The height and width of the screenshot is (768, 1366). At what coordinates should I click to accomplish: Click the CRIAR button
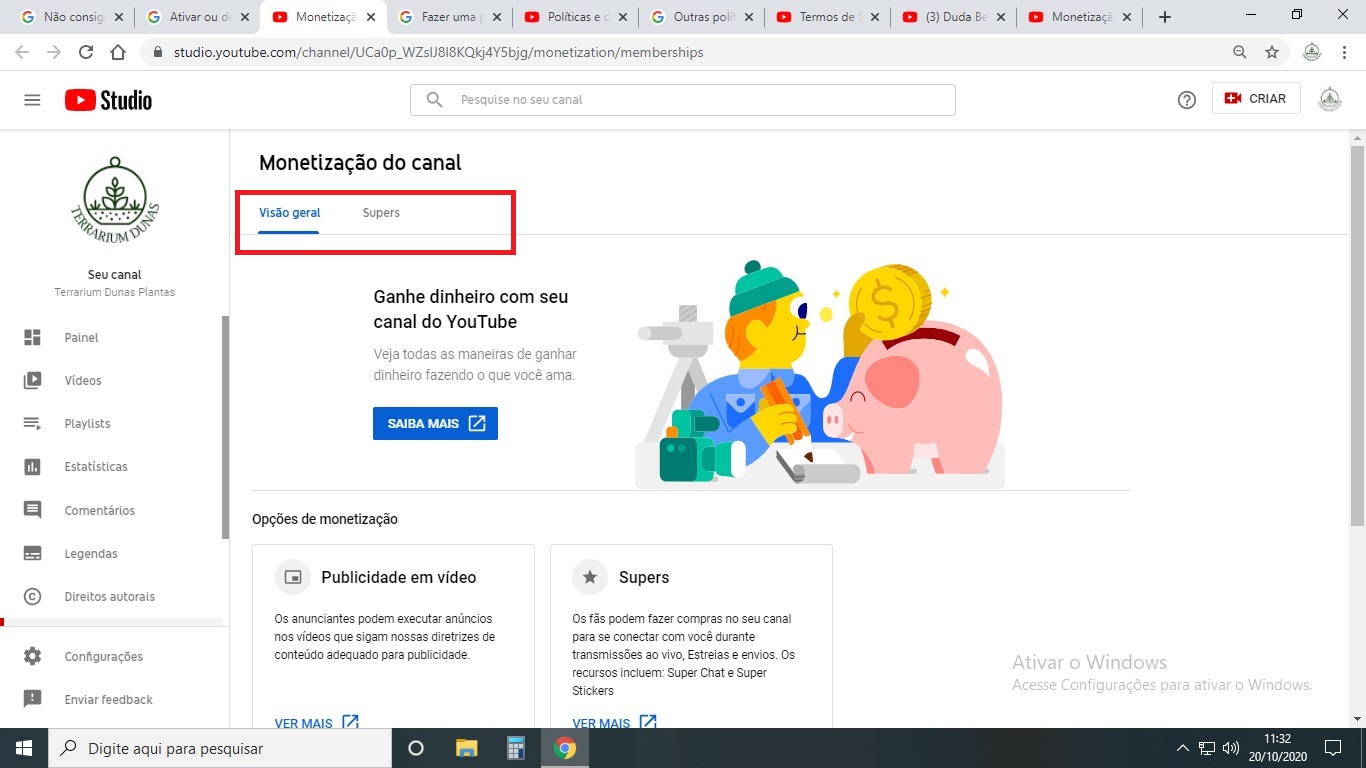1256,98
